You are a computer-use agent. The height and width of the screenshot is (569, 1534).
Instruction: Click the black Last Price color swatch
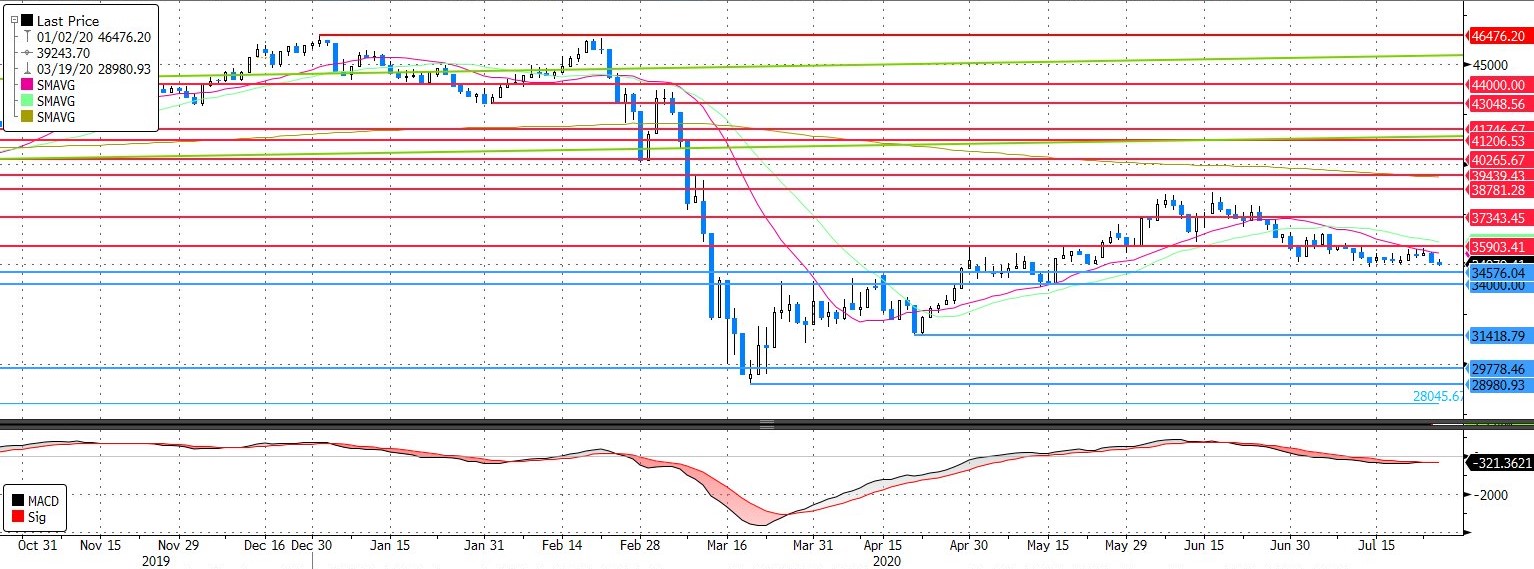25,20
